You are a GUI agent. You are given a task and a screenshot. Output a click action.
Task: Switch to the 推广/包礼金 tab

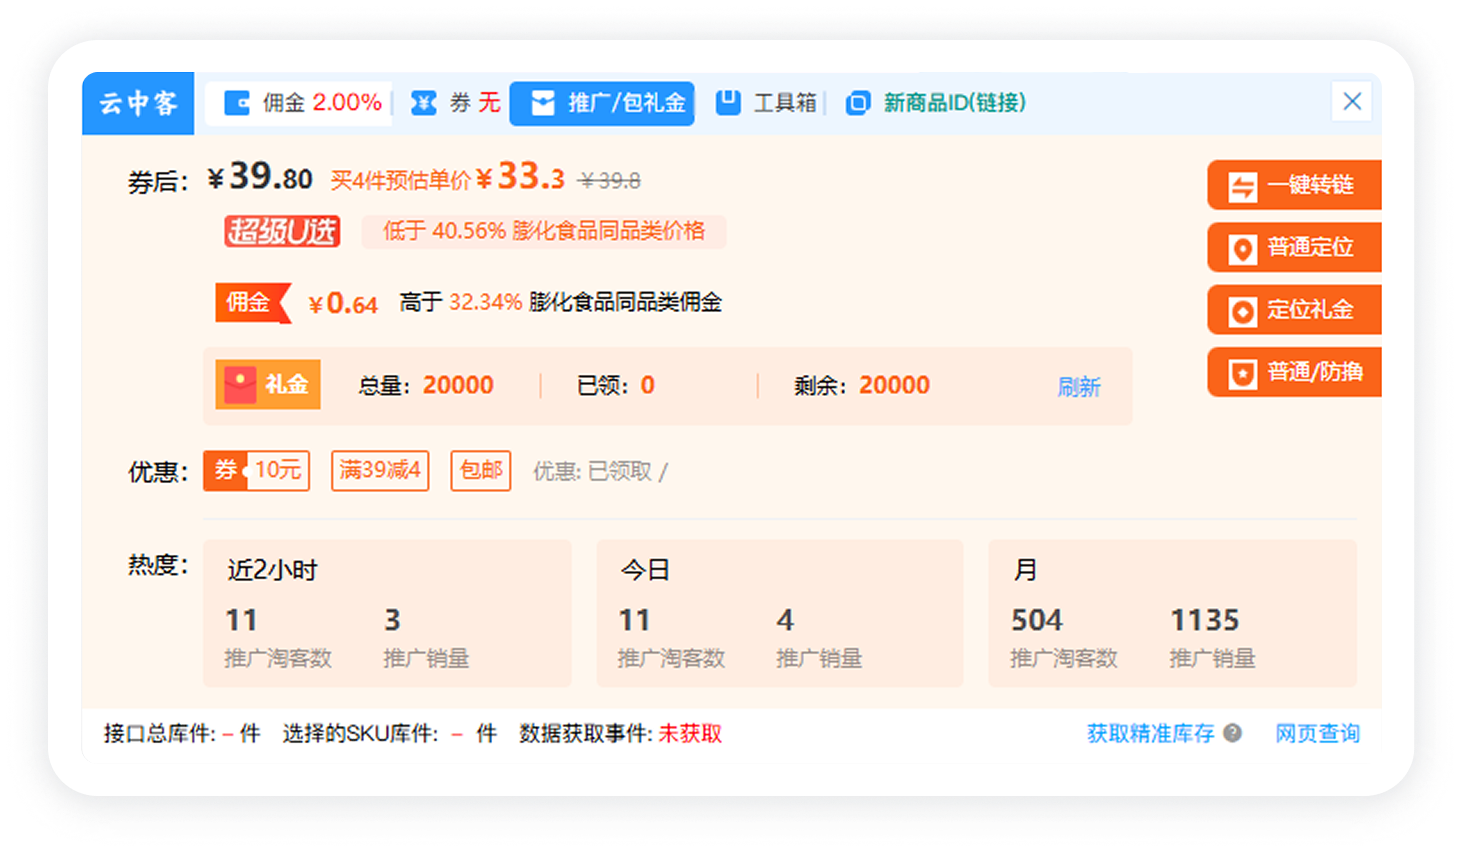(602, 102)
